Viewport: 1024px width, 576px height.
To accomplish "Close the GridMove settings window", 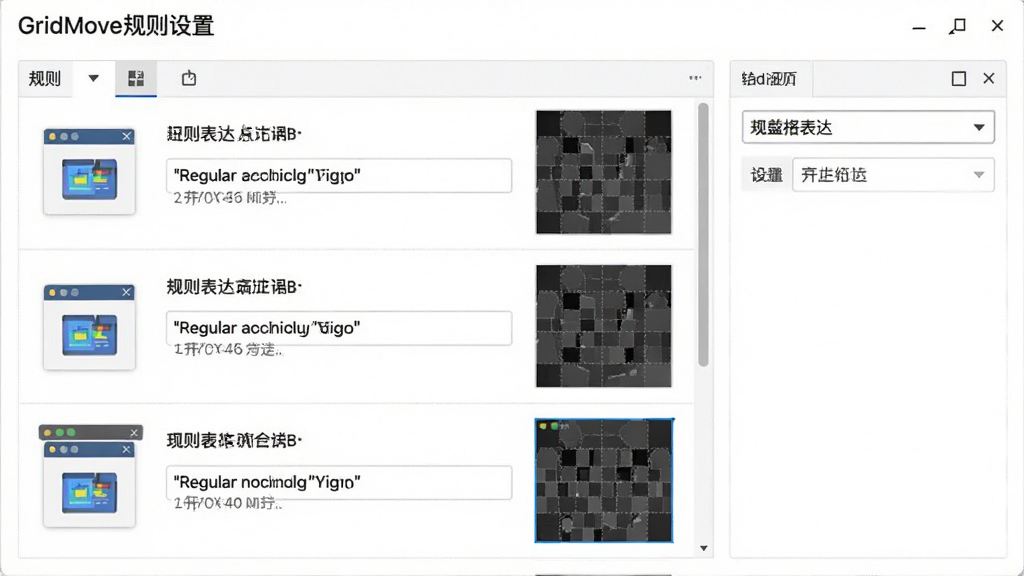I will pos(997,25).
